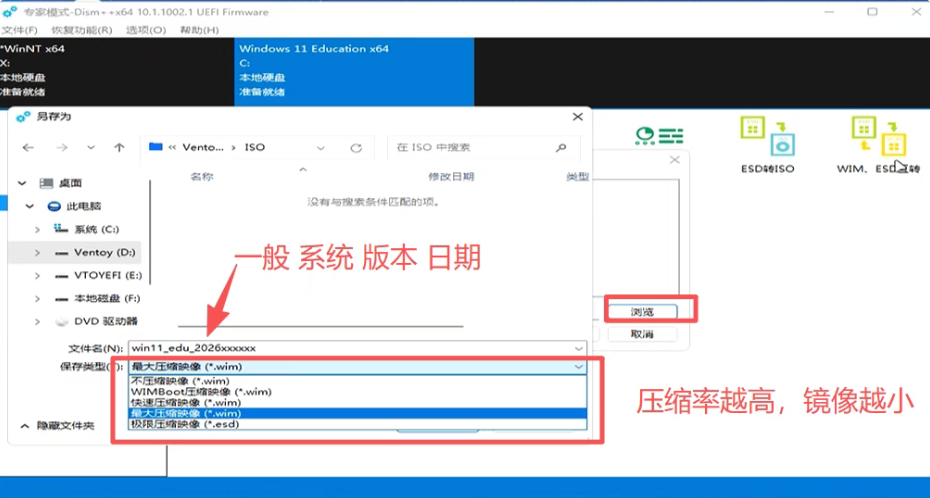This screenshot has height=498, width=930.
Task: Sort files by 名称 column
Action: point(202,177)
